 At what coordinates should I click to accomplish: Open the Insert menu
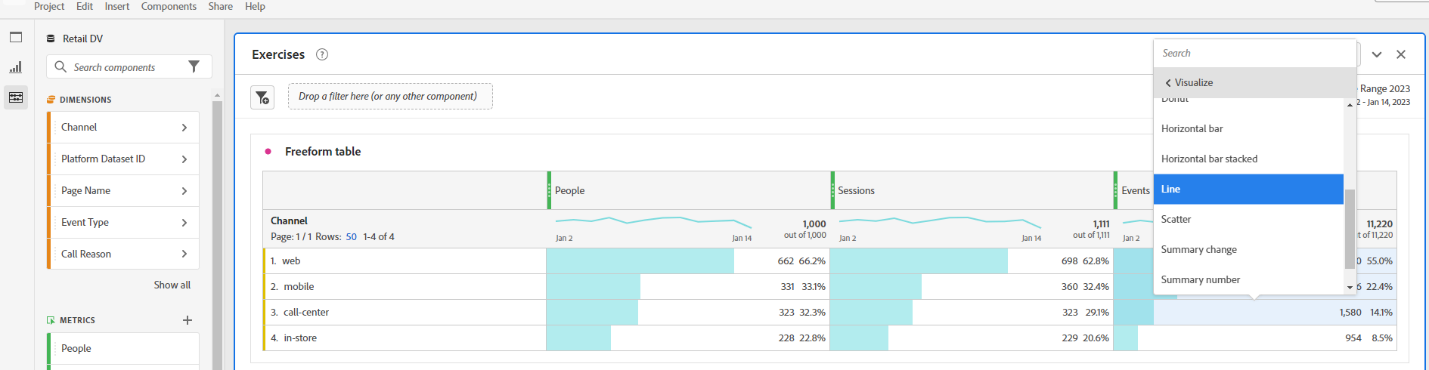tap(117, 6)
